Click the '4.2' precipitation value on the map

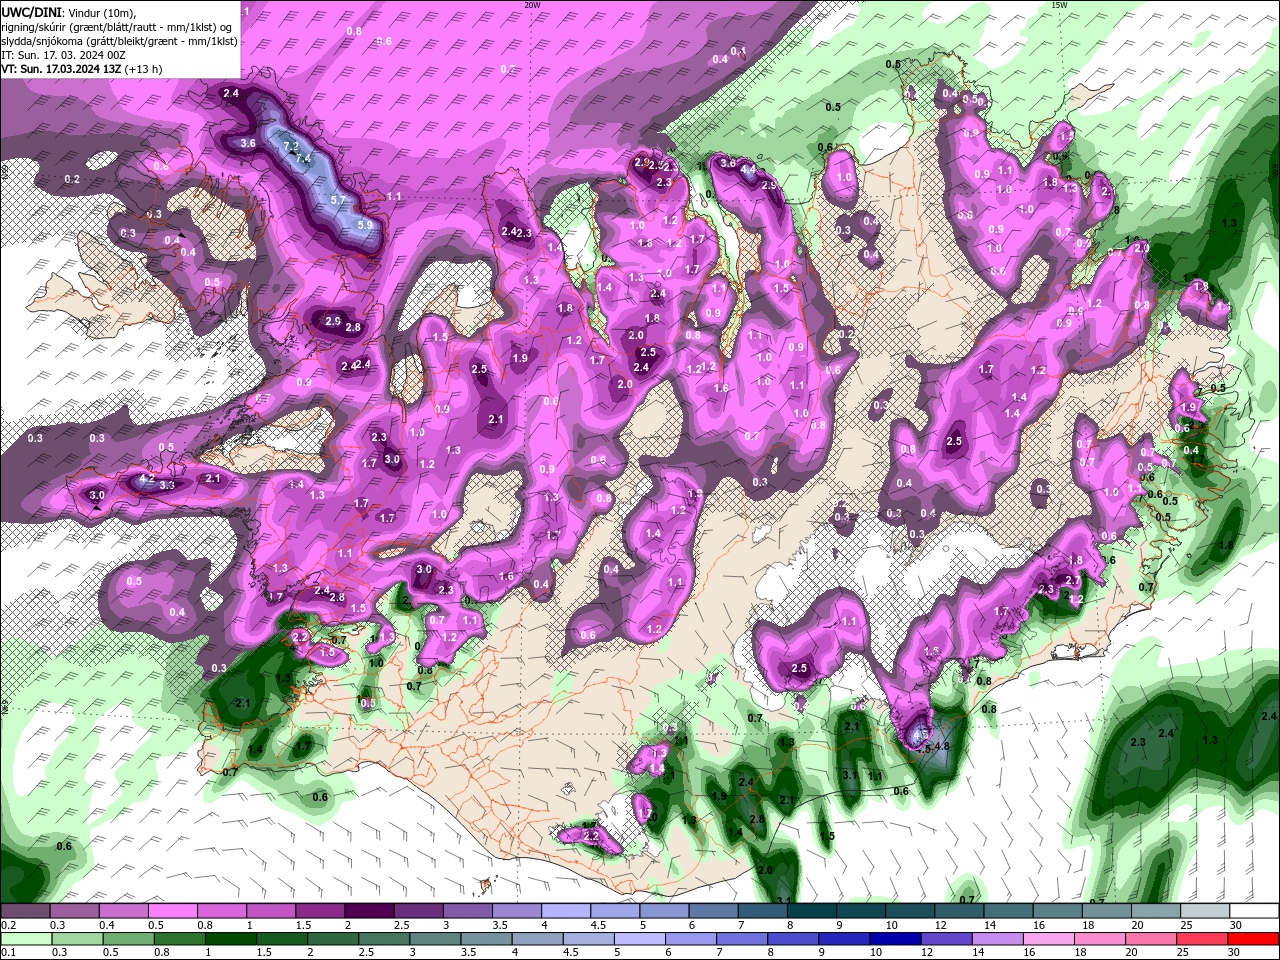(x=146, y=480)
